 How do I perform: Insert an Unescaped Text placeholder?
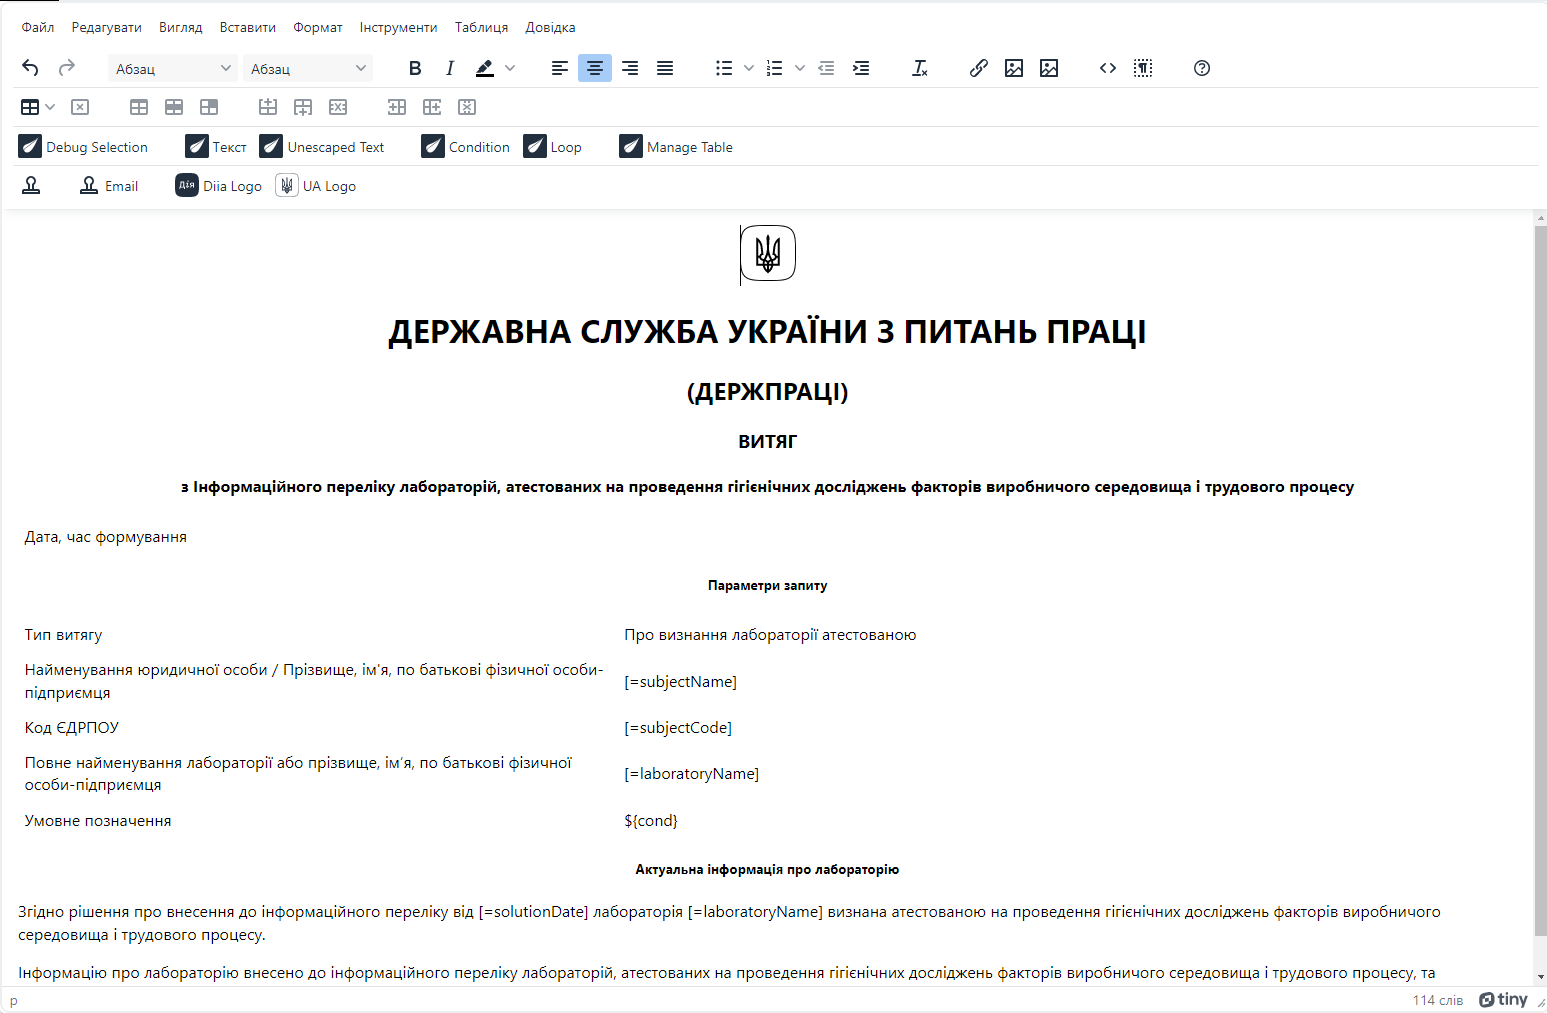pos(322,147)
